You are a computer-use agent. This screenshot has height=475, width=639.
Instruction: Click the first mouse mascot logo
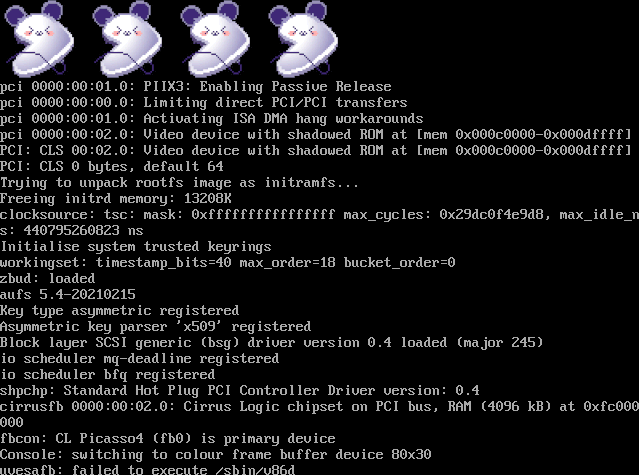pyautogui.click(x=39, y=39)
